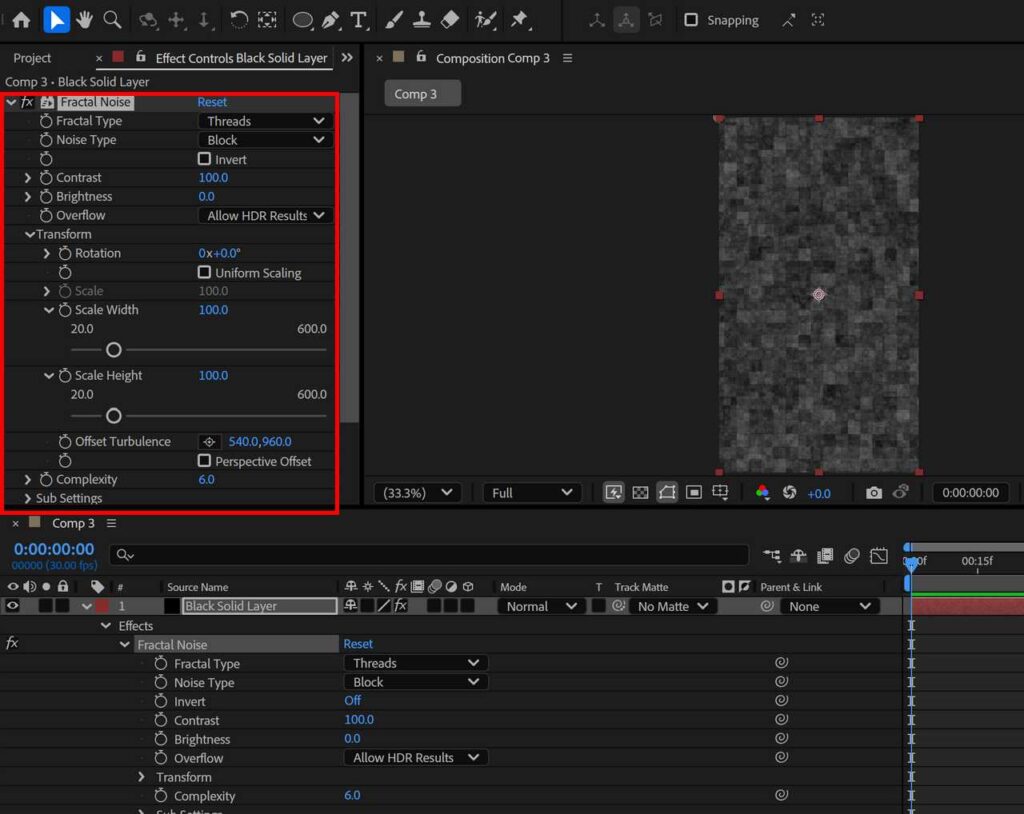
Task: Check the Invert checkbox
Action: click(x=204, y=159)
